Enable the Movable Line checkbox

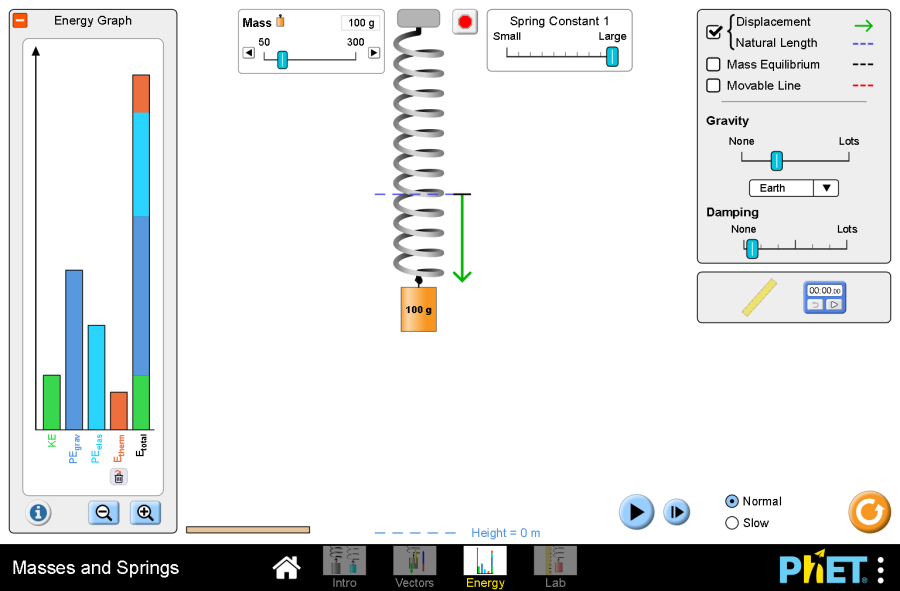pyautogui.click(x=714, y=86)
